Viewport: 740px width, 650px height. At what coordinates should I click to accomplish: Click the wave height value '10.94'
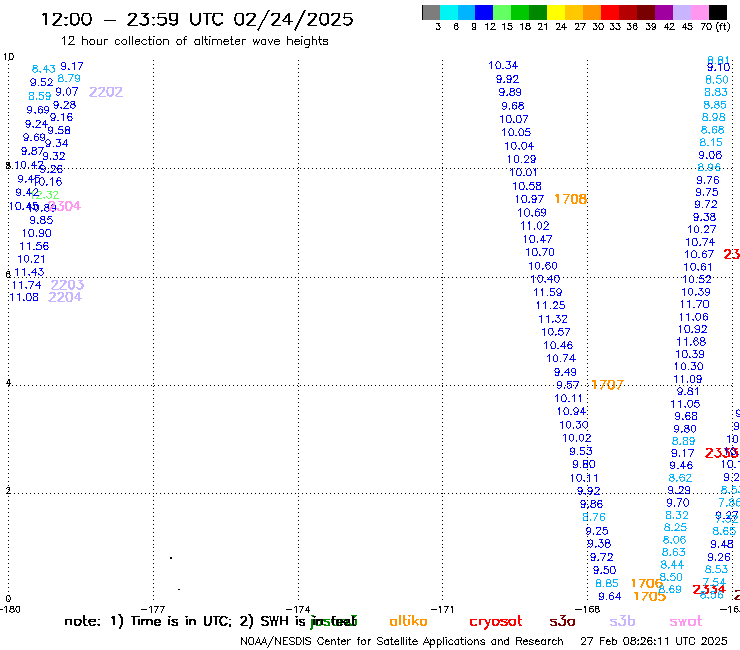(571, 411)
